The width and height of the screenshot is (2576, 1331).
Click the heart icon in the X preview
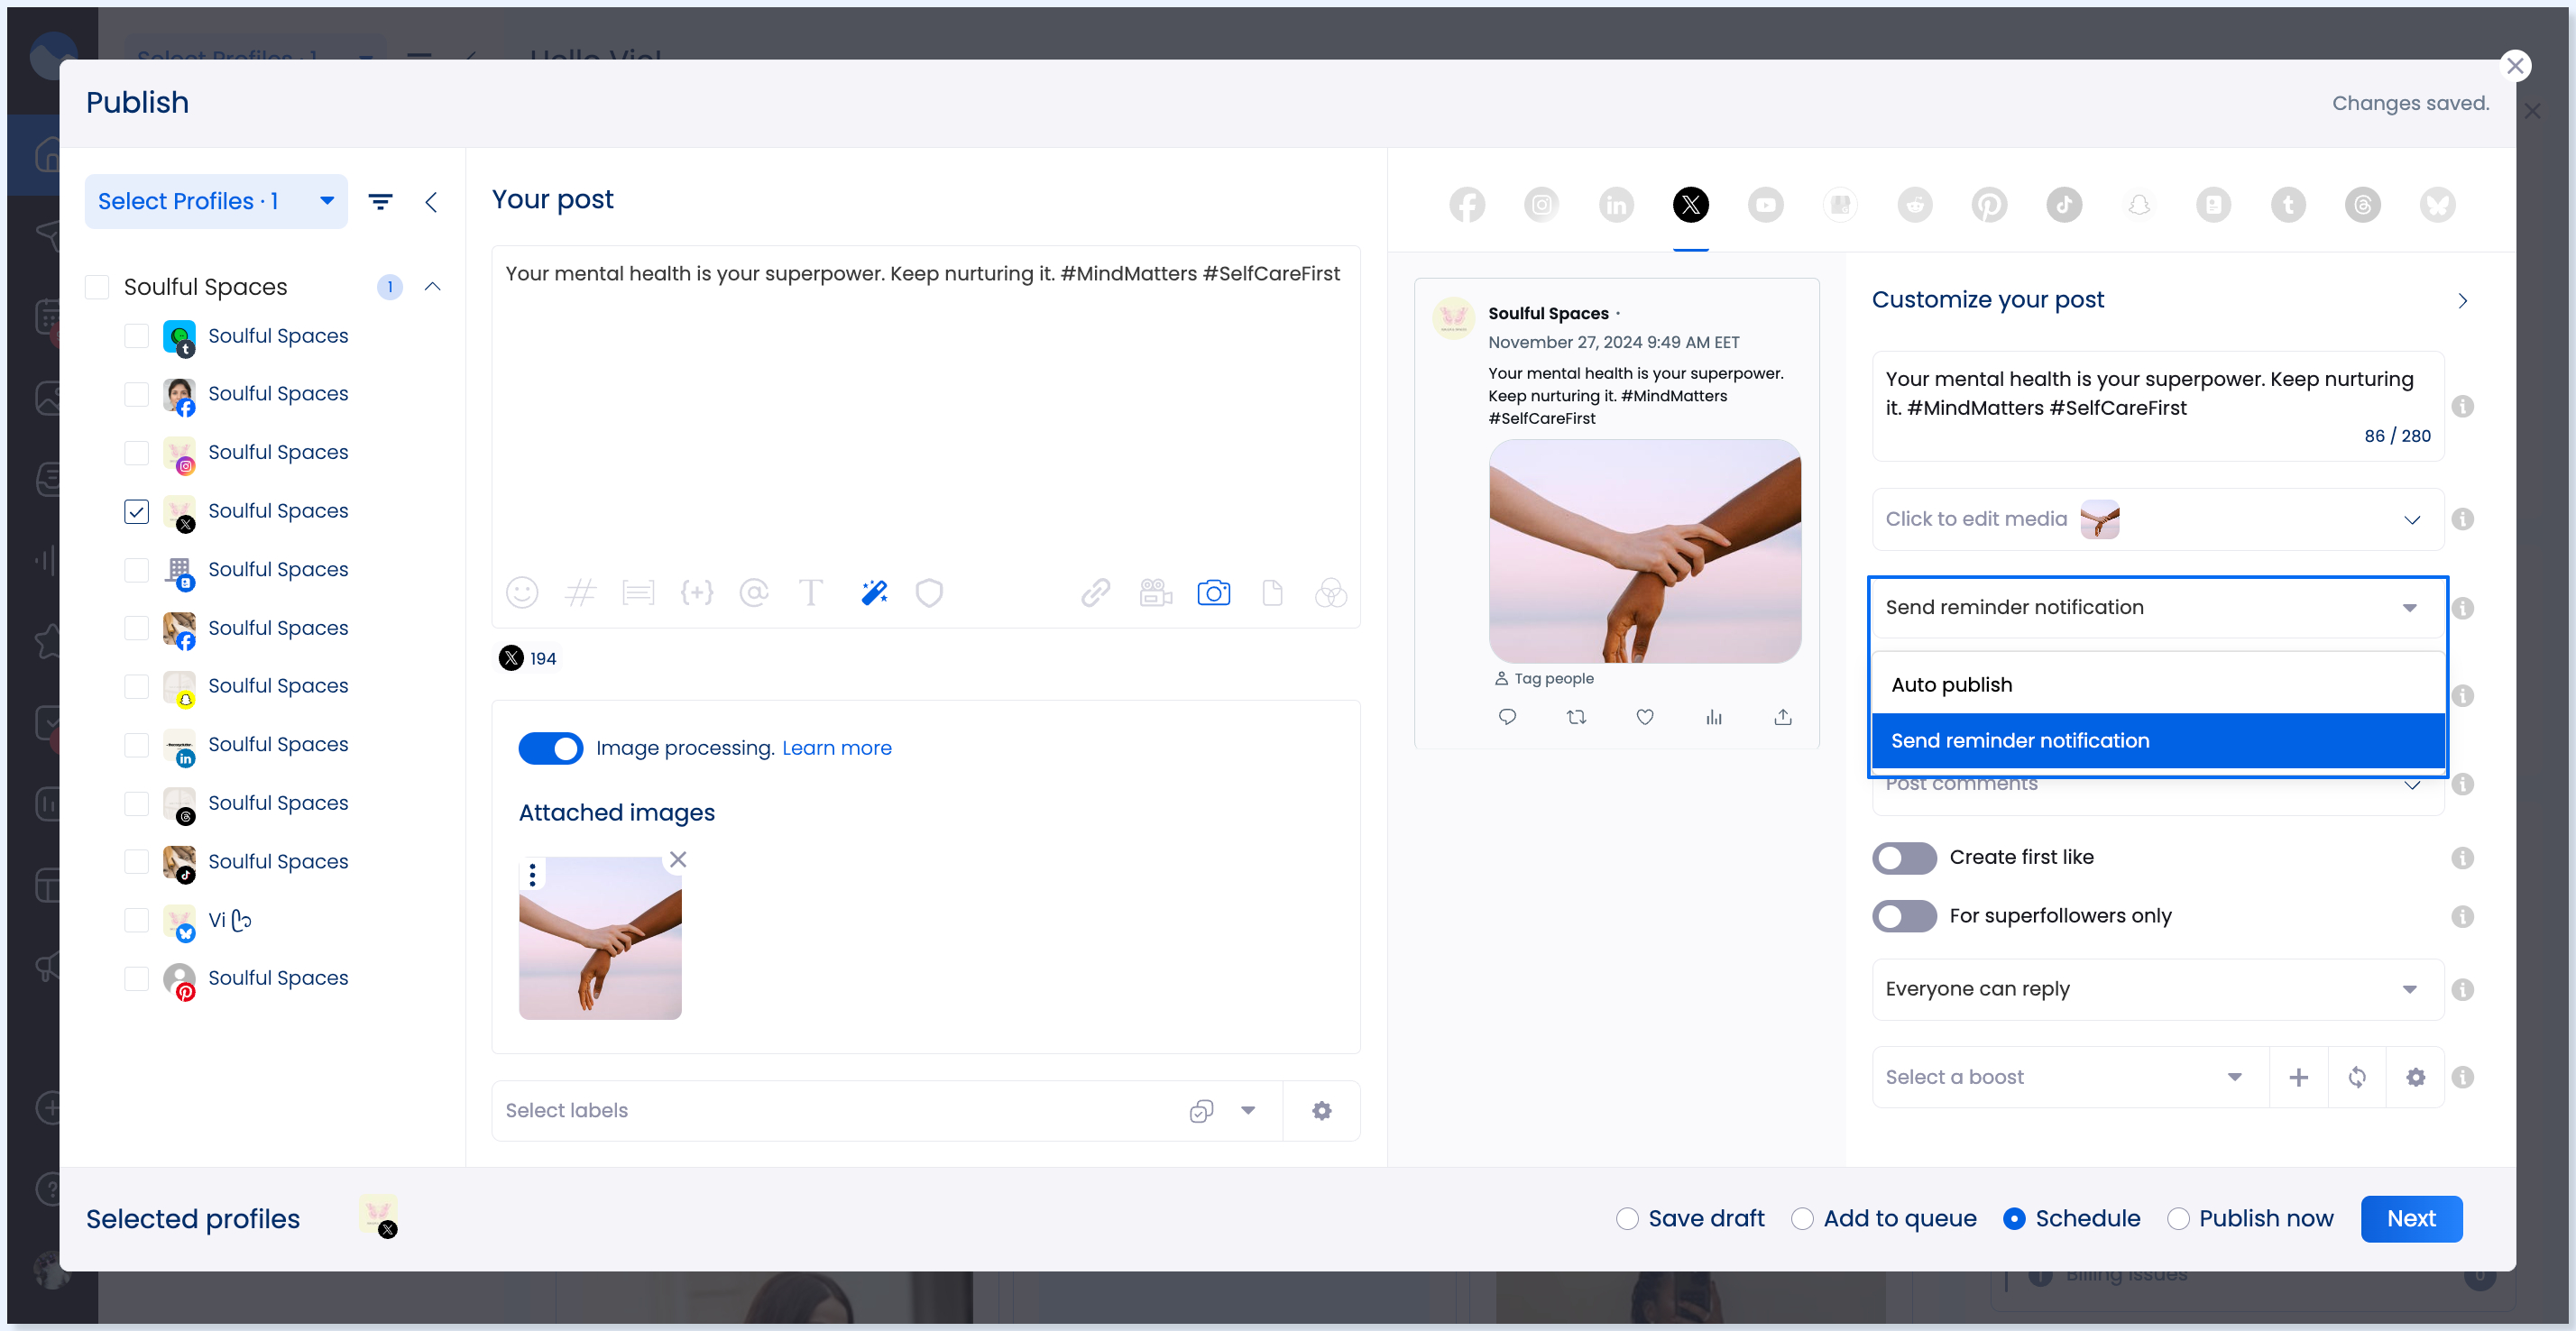click(1645, 716)
